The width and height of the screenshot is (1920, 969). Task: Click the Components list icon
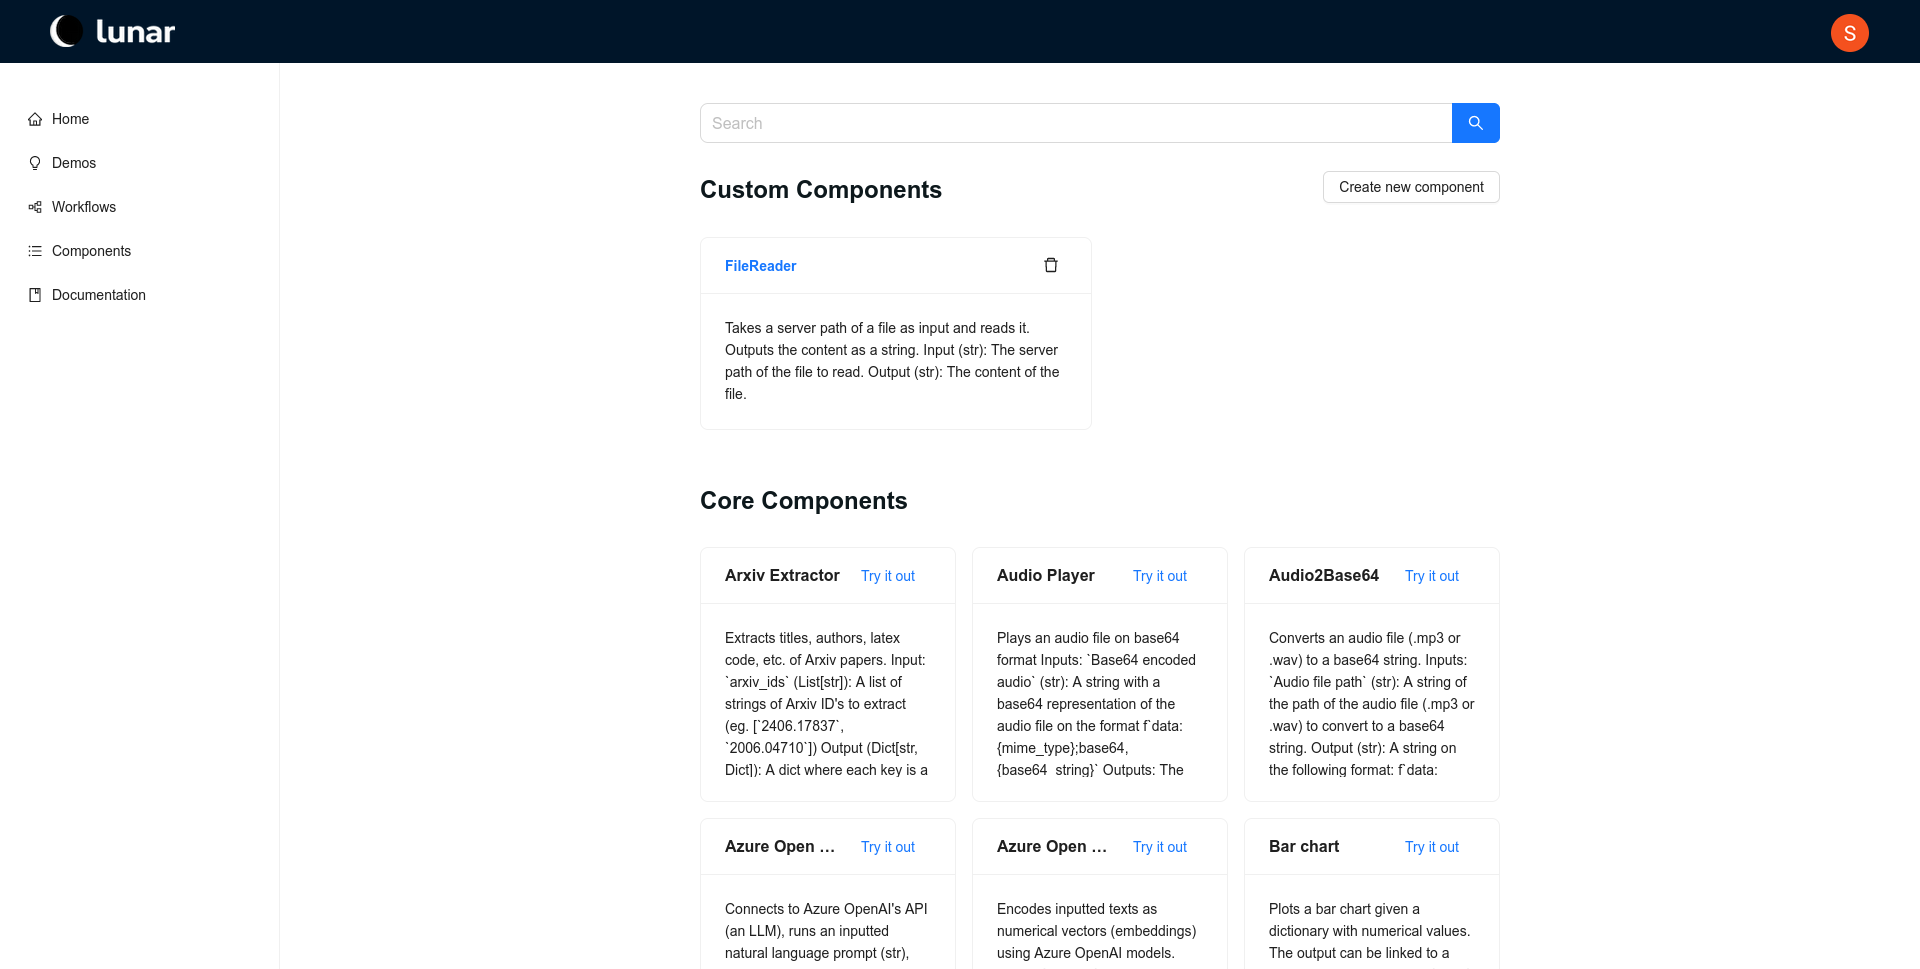[x=35, y=251]
